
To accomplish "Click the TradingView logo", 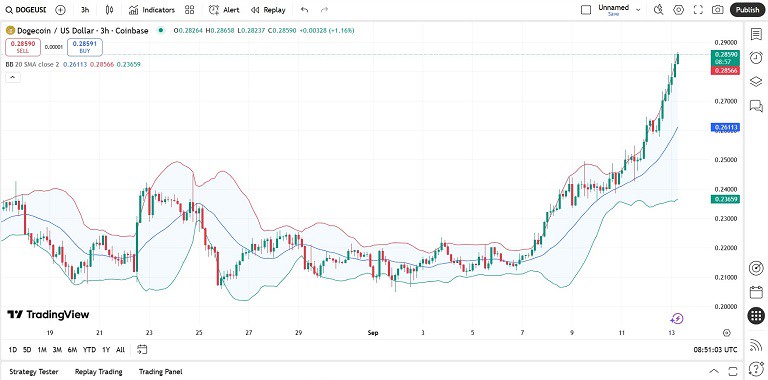I will [48, 314].
